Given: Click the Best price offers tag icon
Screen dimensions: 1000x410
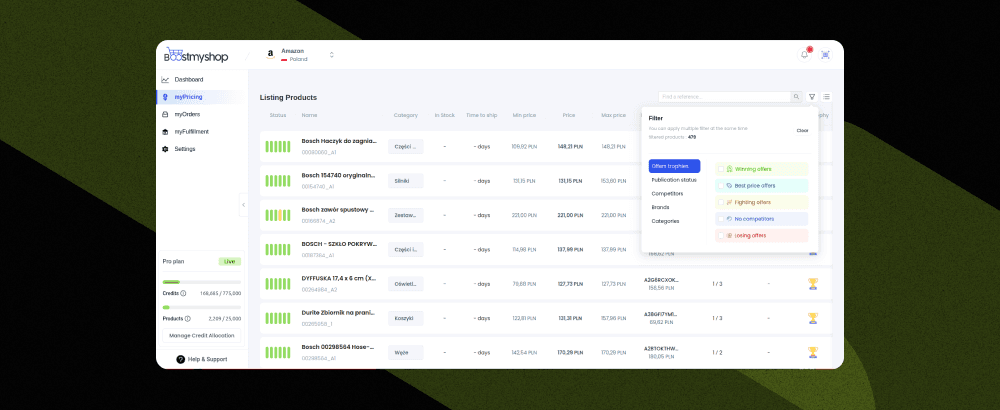Looking at the screenshot, I should coord(730,186).
